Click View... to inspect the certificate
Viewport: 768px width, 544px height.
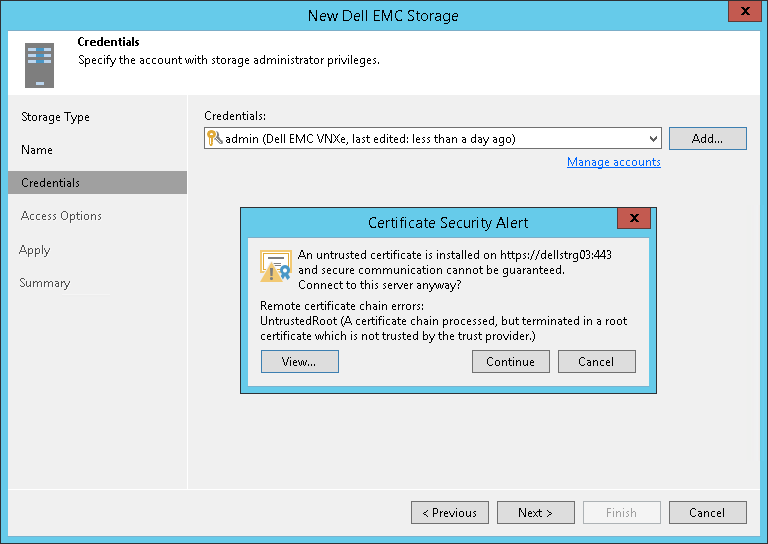pos(299,362)
